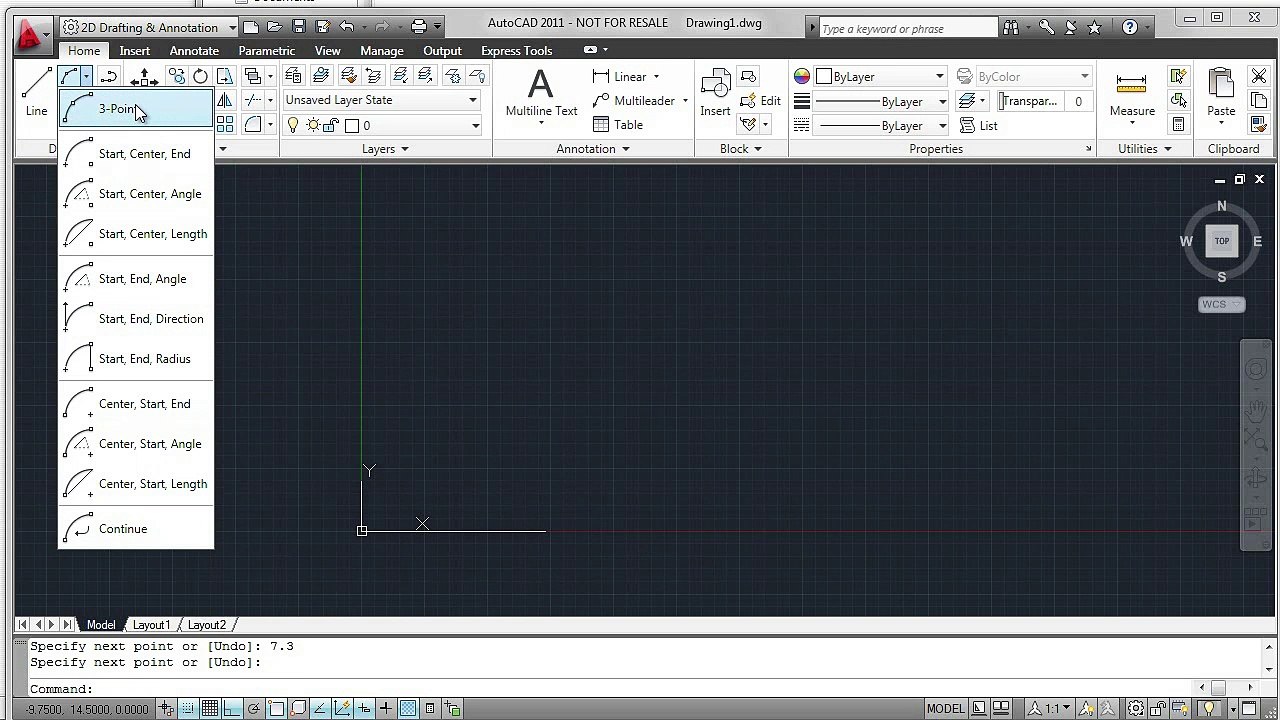The height and width of the screenshot is (720, 1280).
Task: Expand the Layers panel
Action: pos(385,149)
